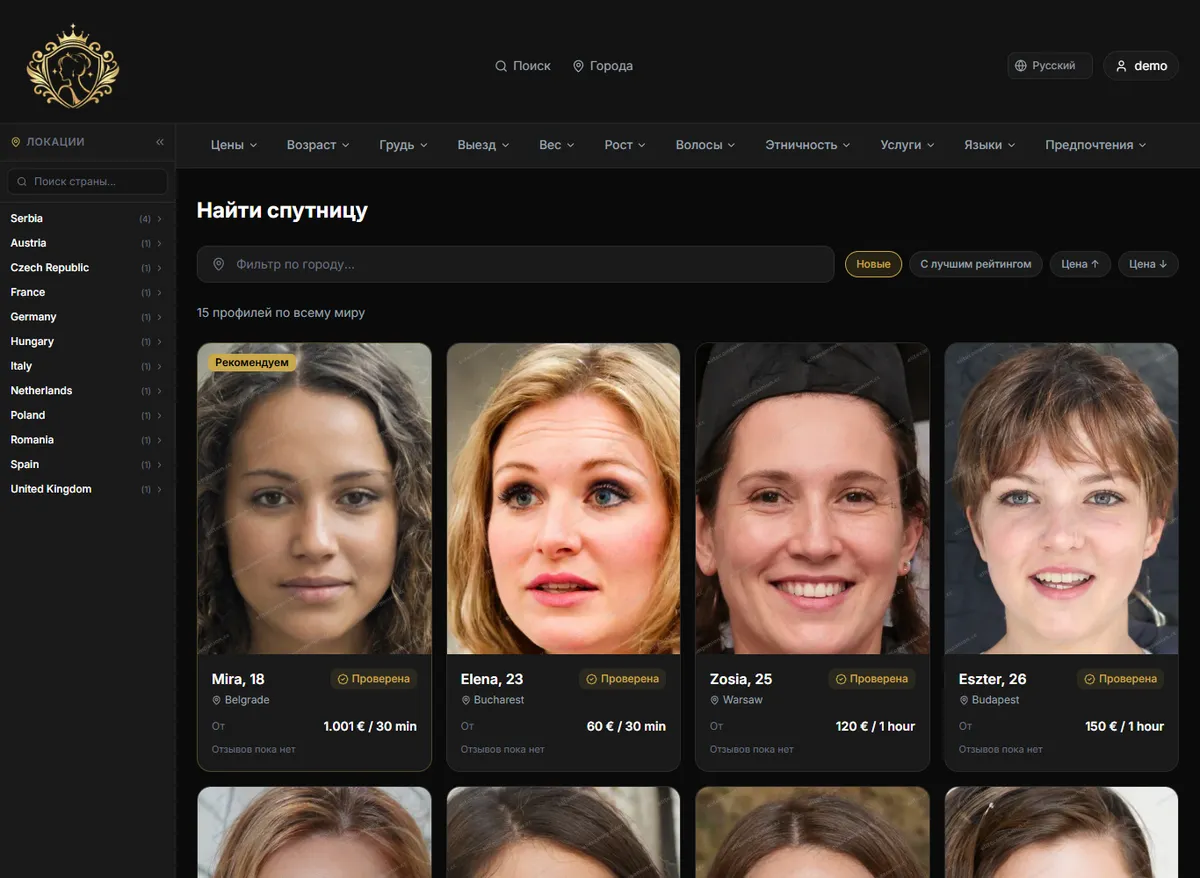Click the price 1.001 € / 30 min
1200x878 pixels.
(x=370, y=726)
